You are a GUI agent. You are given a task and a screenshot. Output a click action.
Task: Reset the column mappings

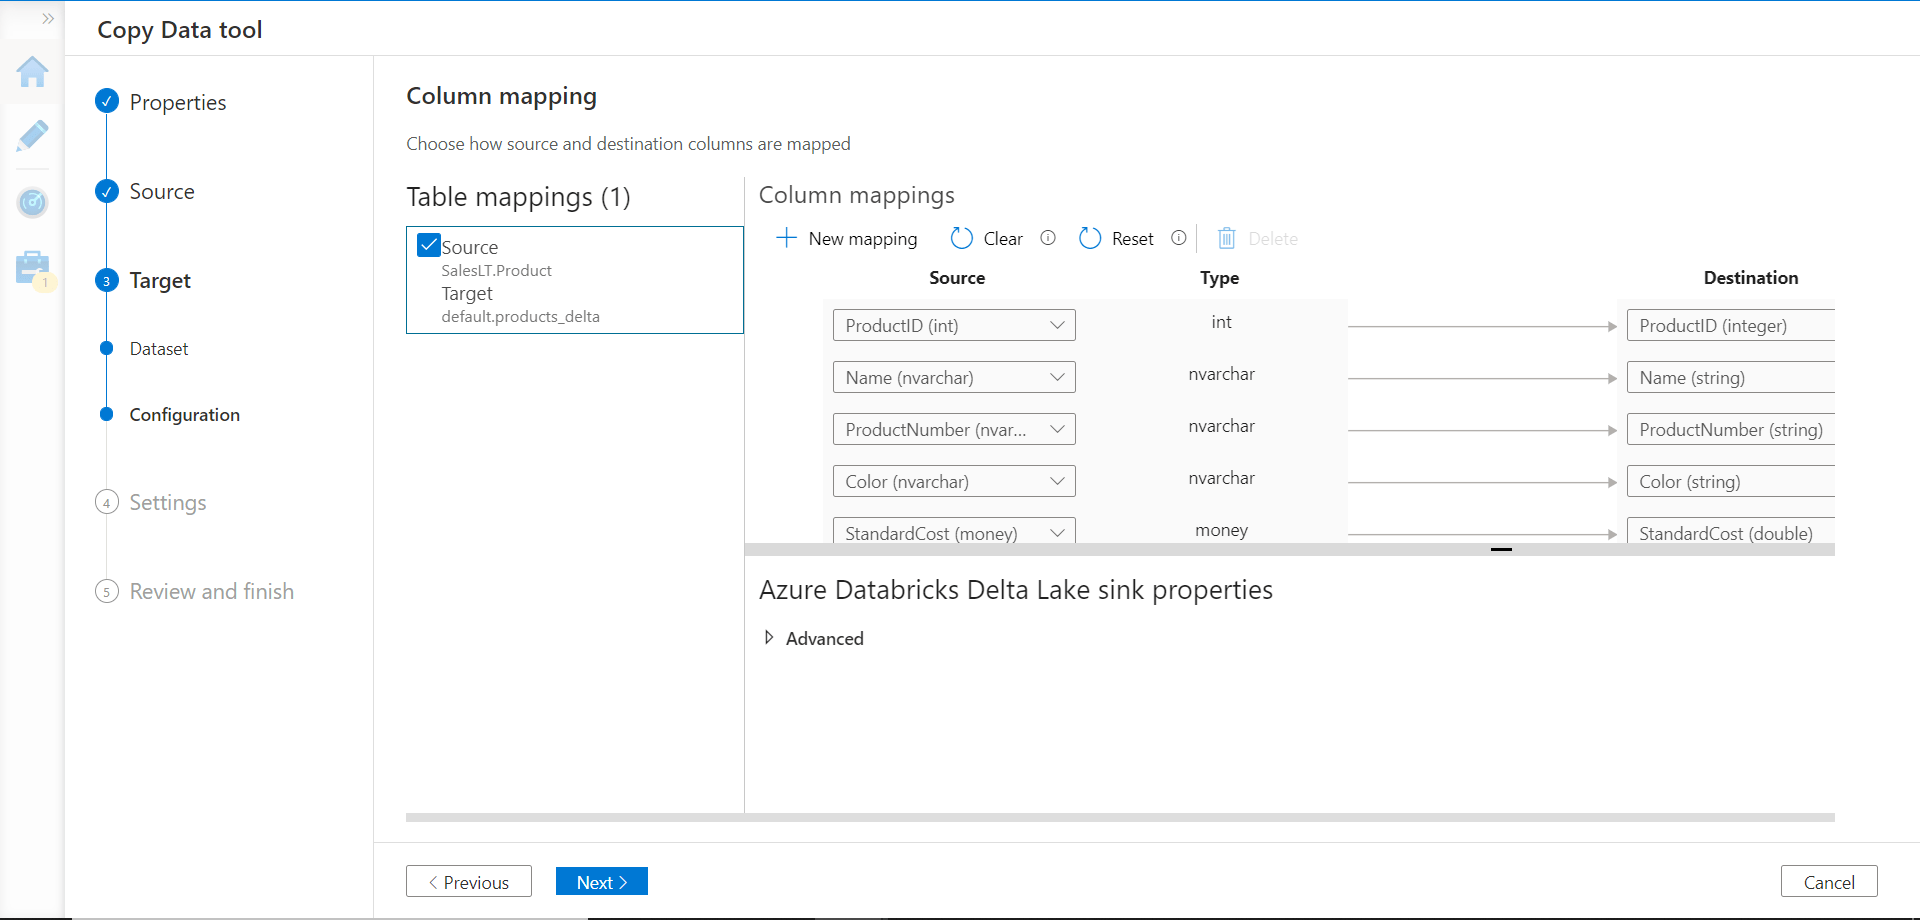pos(1116,238)
